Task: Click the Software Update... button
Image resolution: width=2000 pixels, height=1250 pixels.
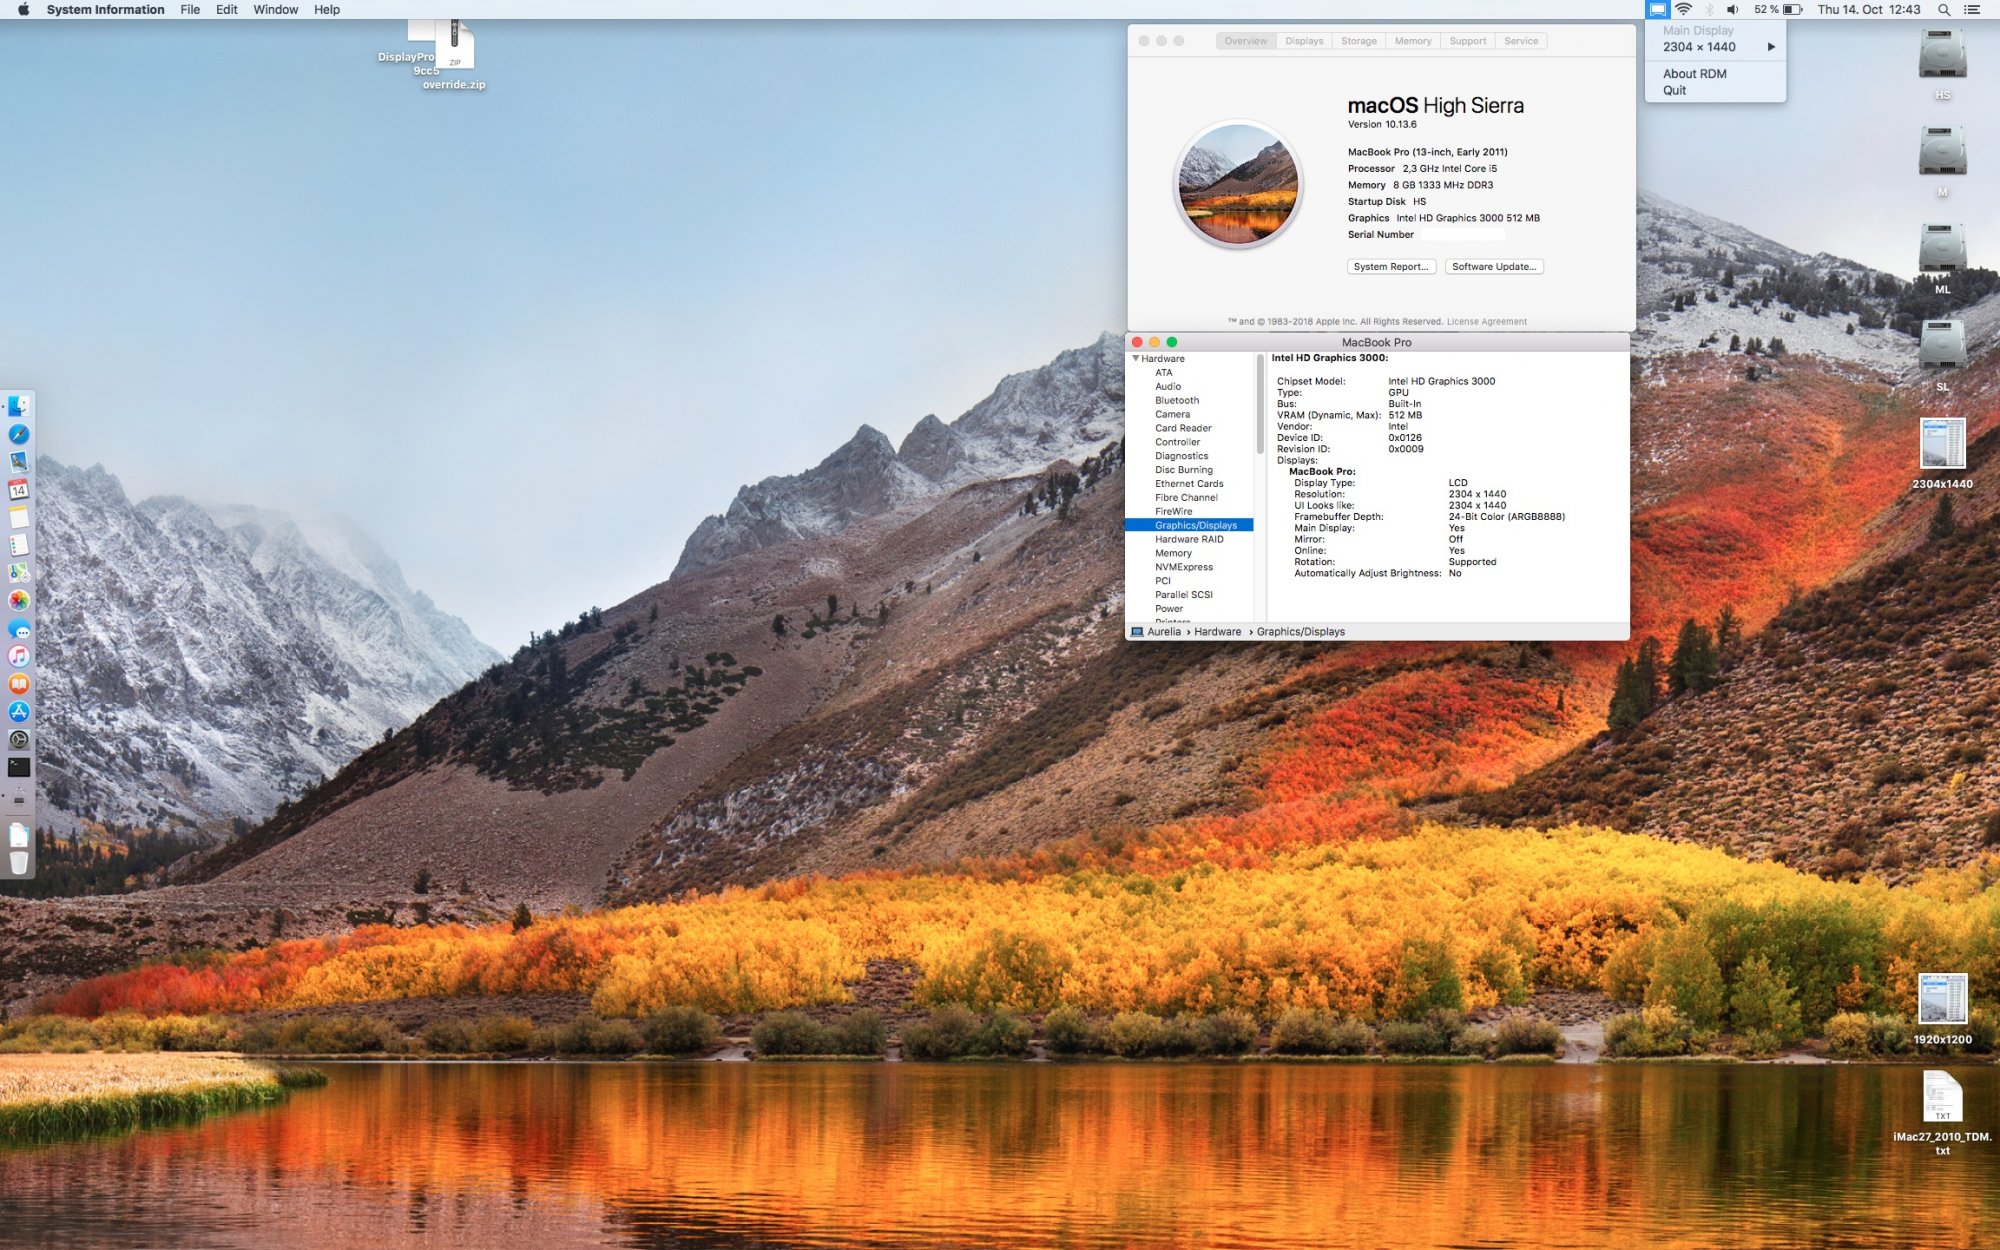Action: click(x=1493, y=267)
